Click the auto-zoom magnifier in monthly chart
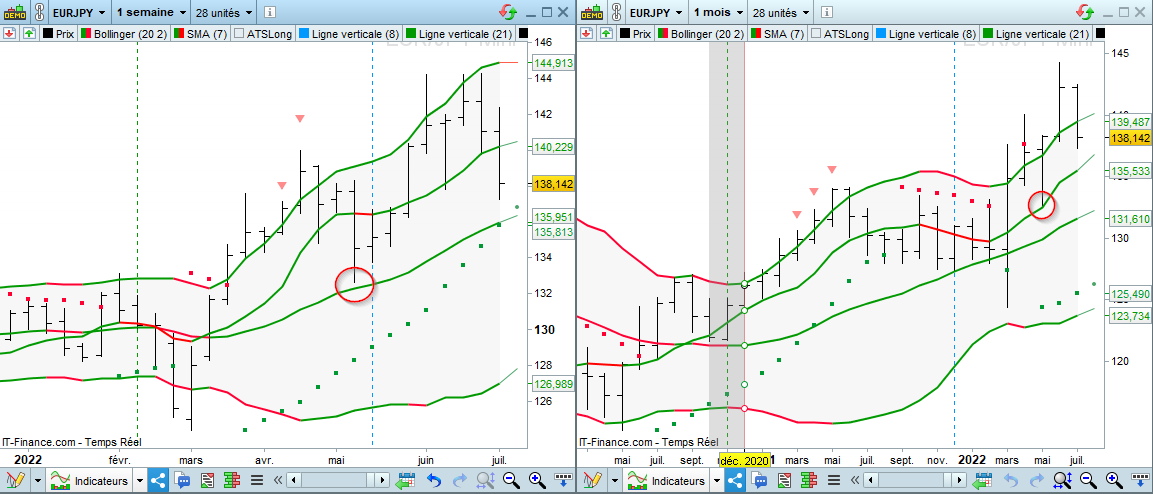 coord(1063,481)
